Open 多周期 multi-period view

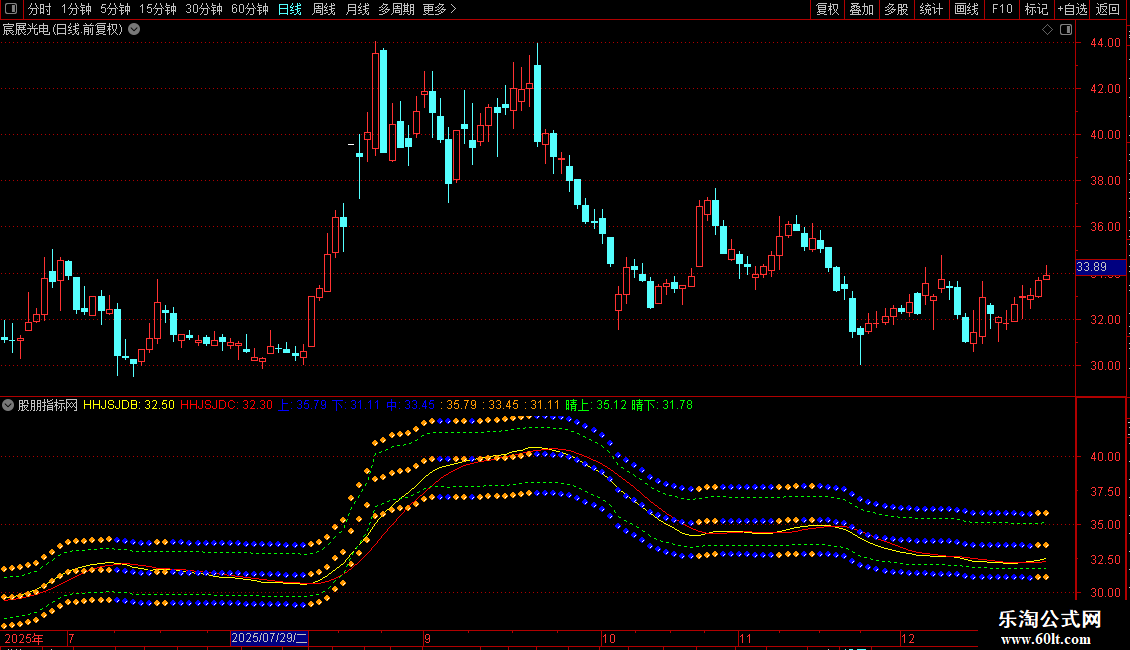pyautogui.click(x=396, y=9)
